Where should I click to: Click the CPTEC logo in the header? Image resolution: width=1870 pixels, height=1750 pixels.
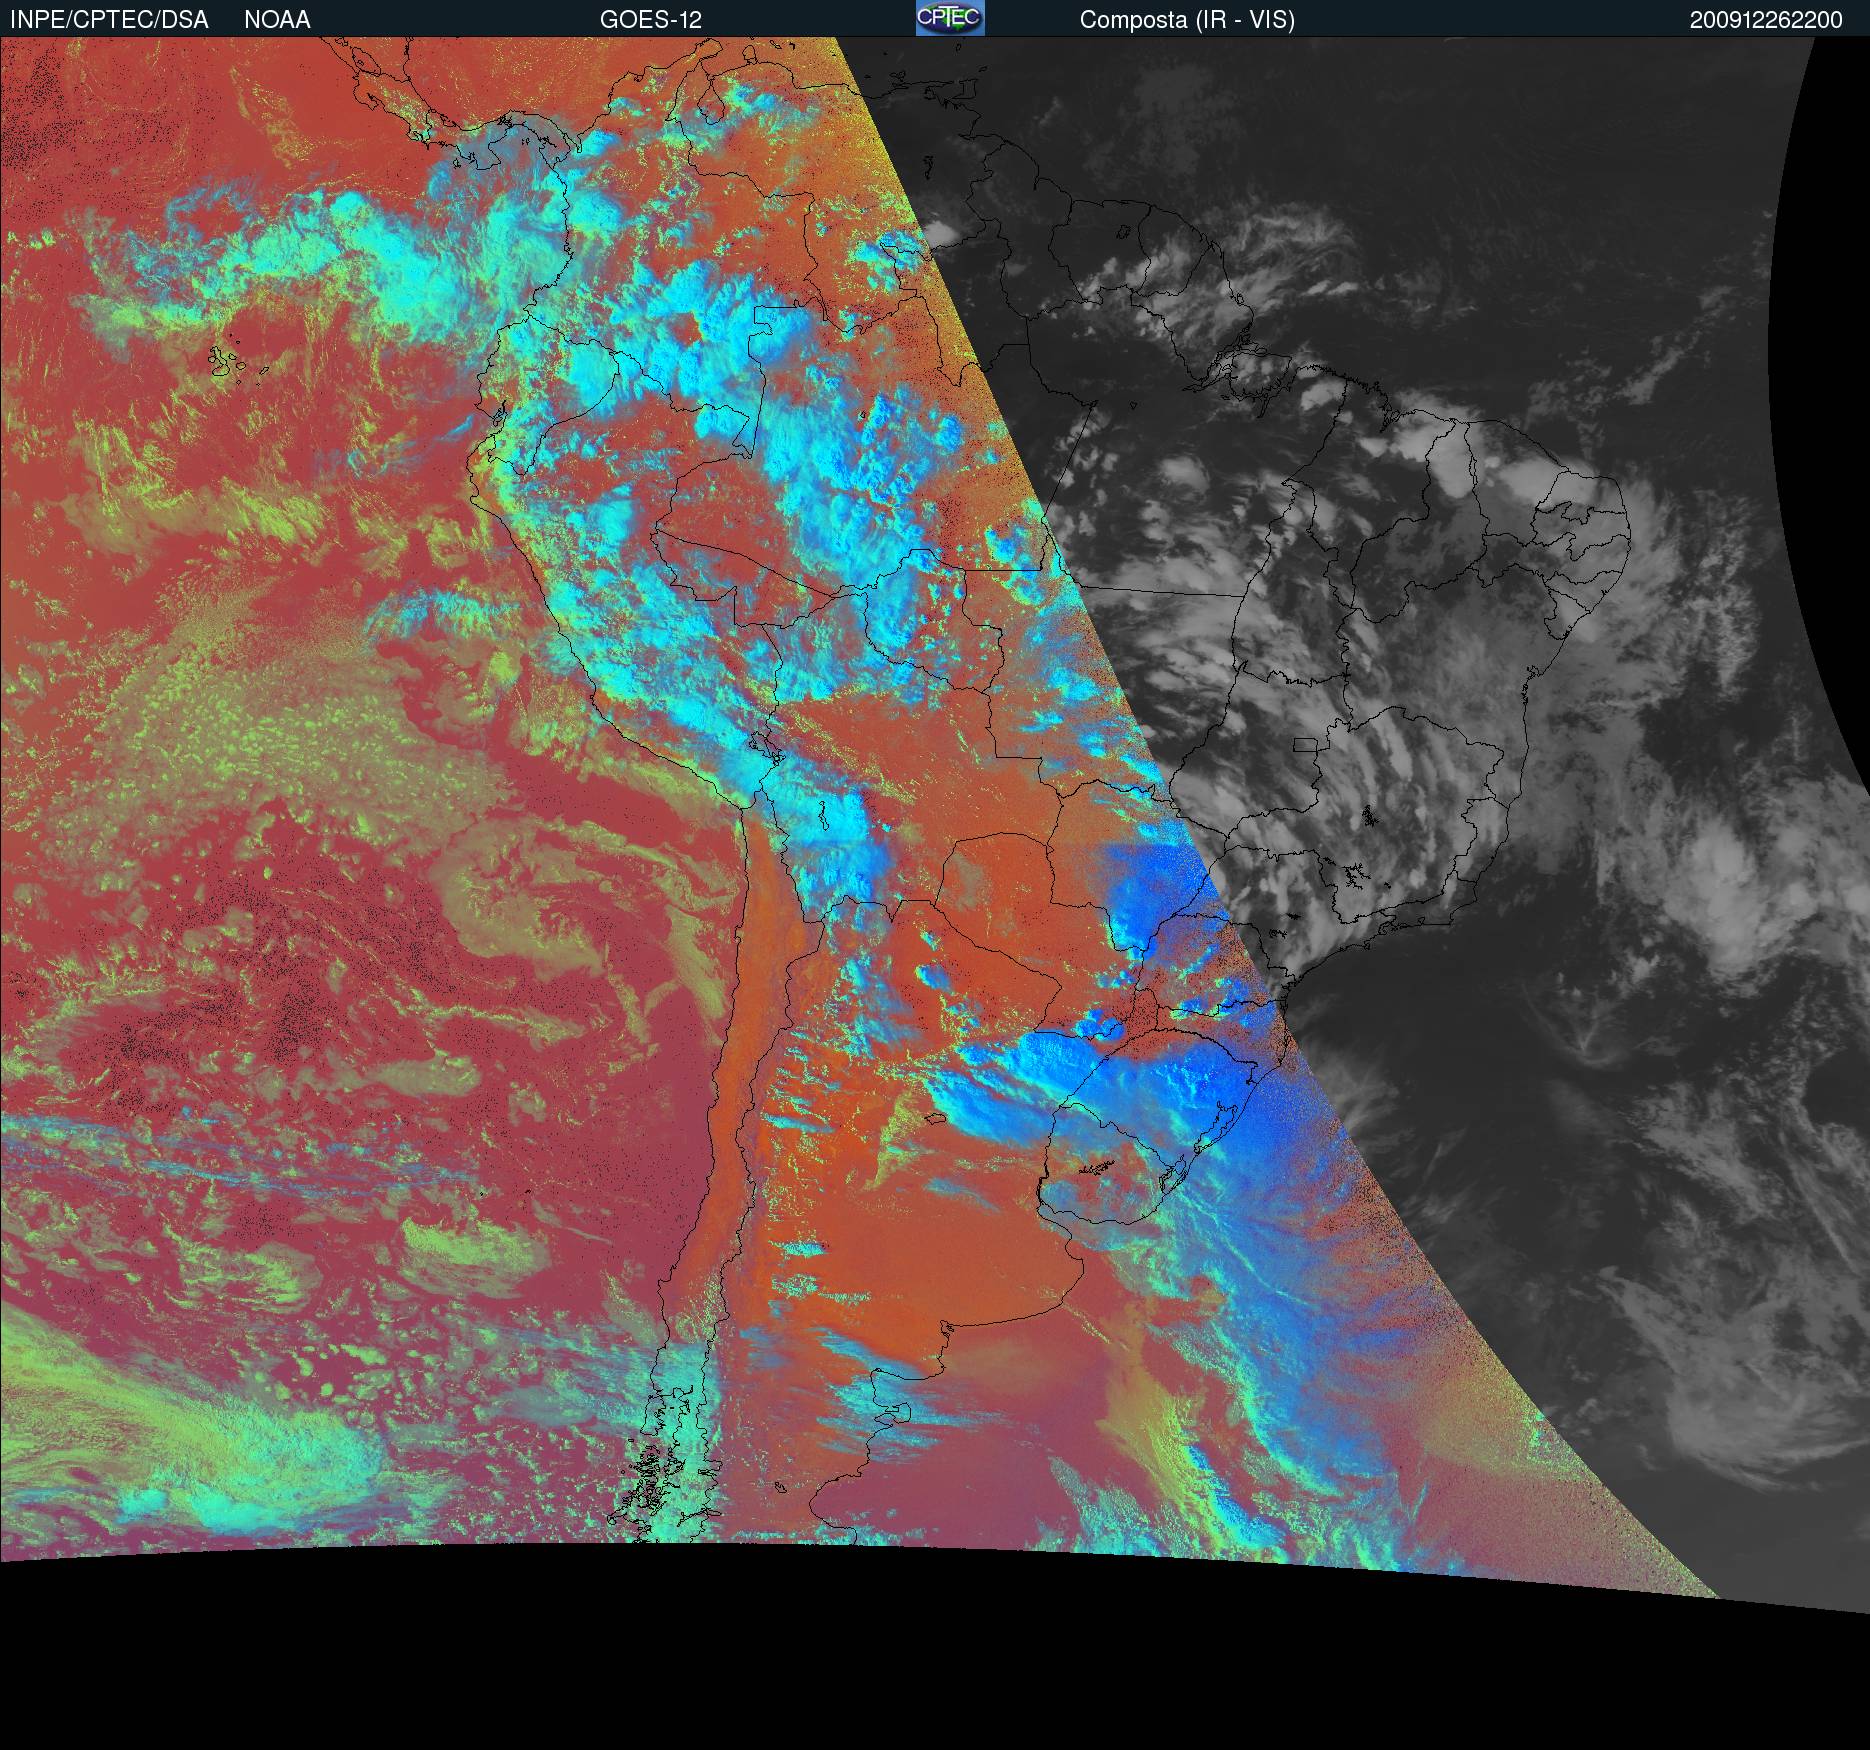pos(950,18)
